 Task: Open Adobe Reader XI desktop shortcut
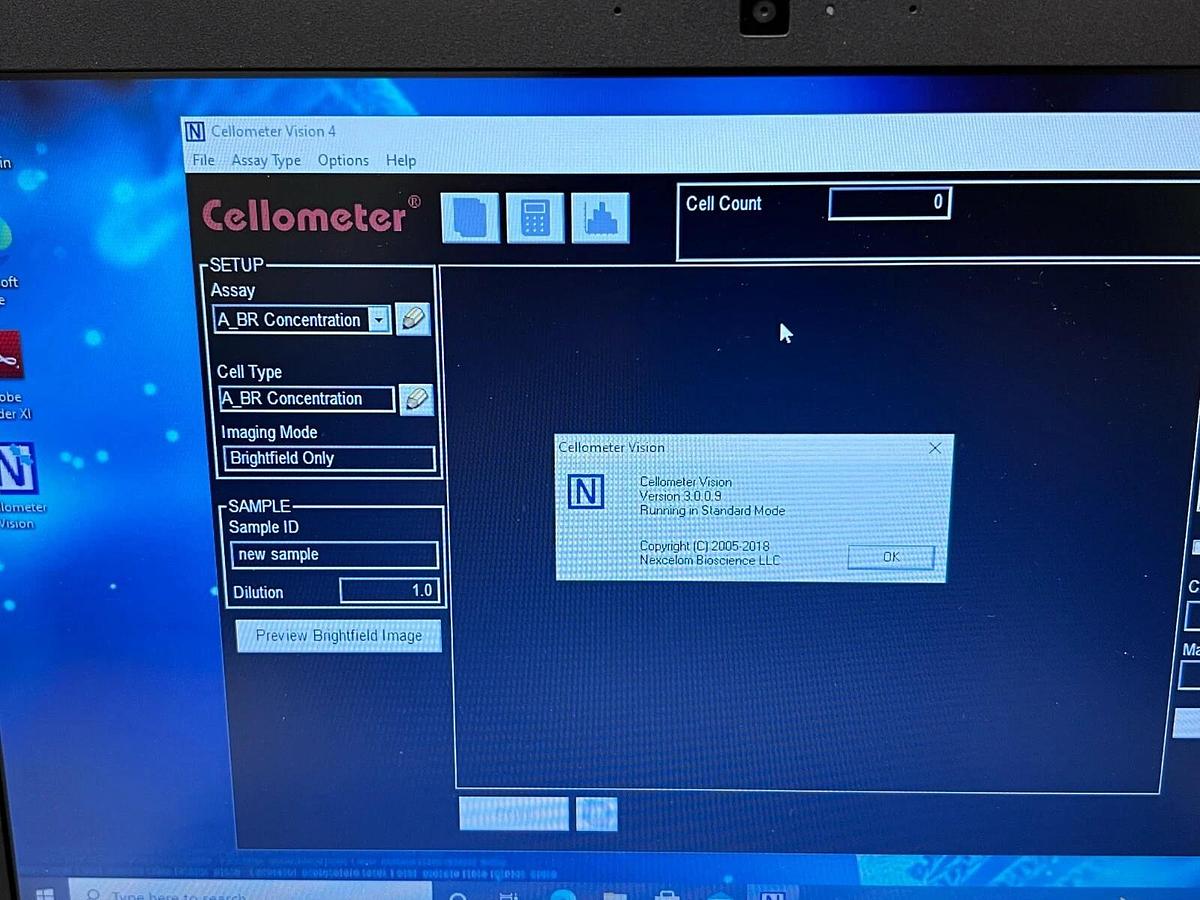tap(10, 375)
